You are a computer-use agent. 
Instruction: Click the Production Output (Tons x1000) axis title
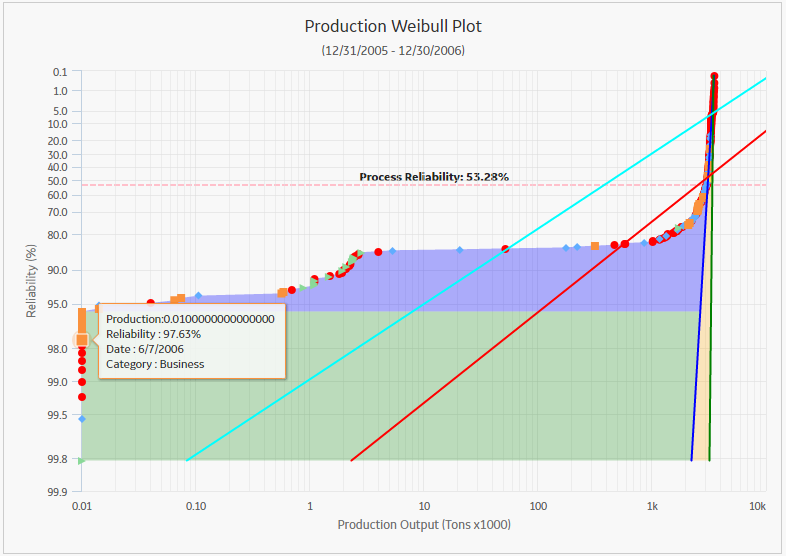424,524
